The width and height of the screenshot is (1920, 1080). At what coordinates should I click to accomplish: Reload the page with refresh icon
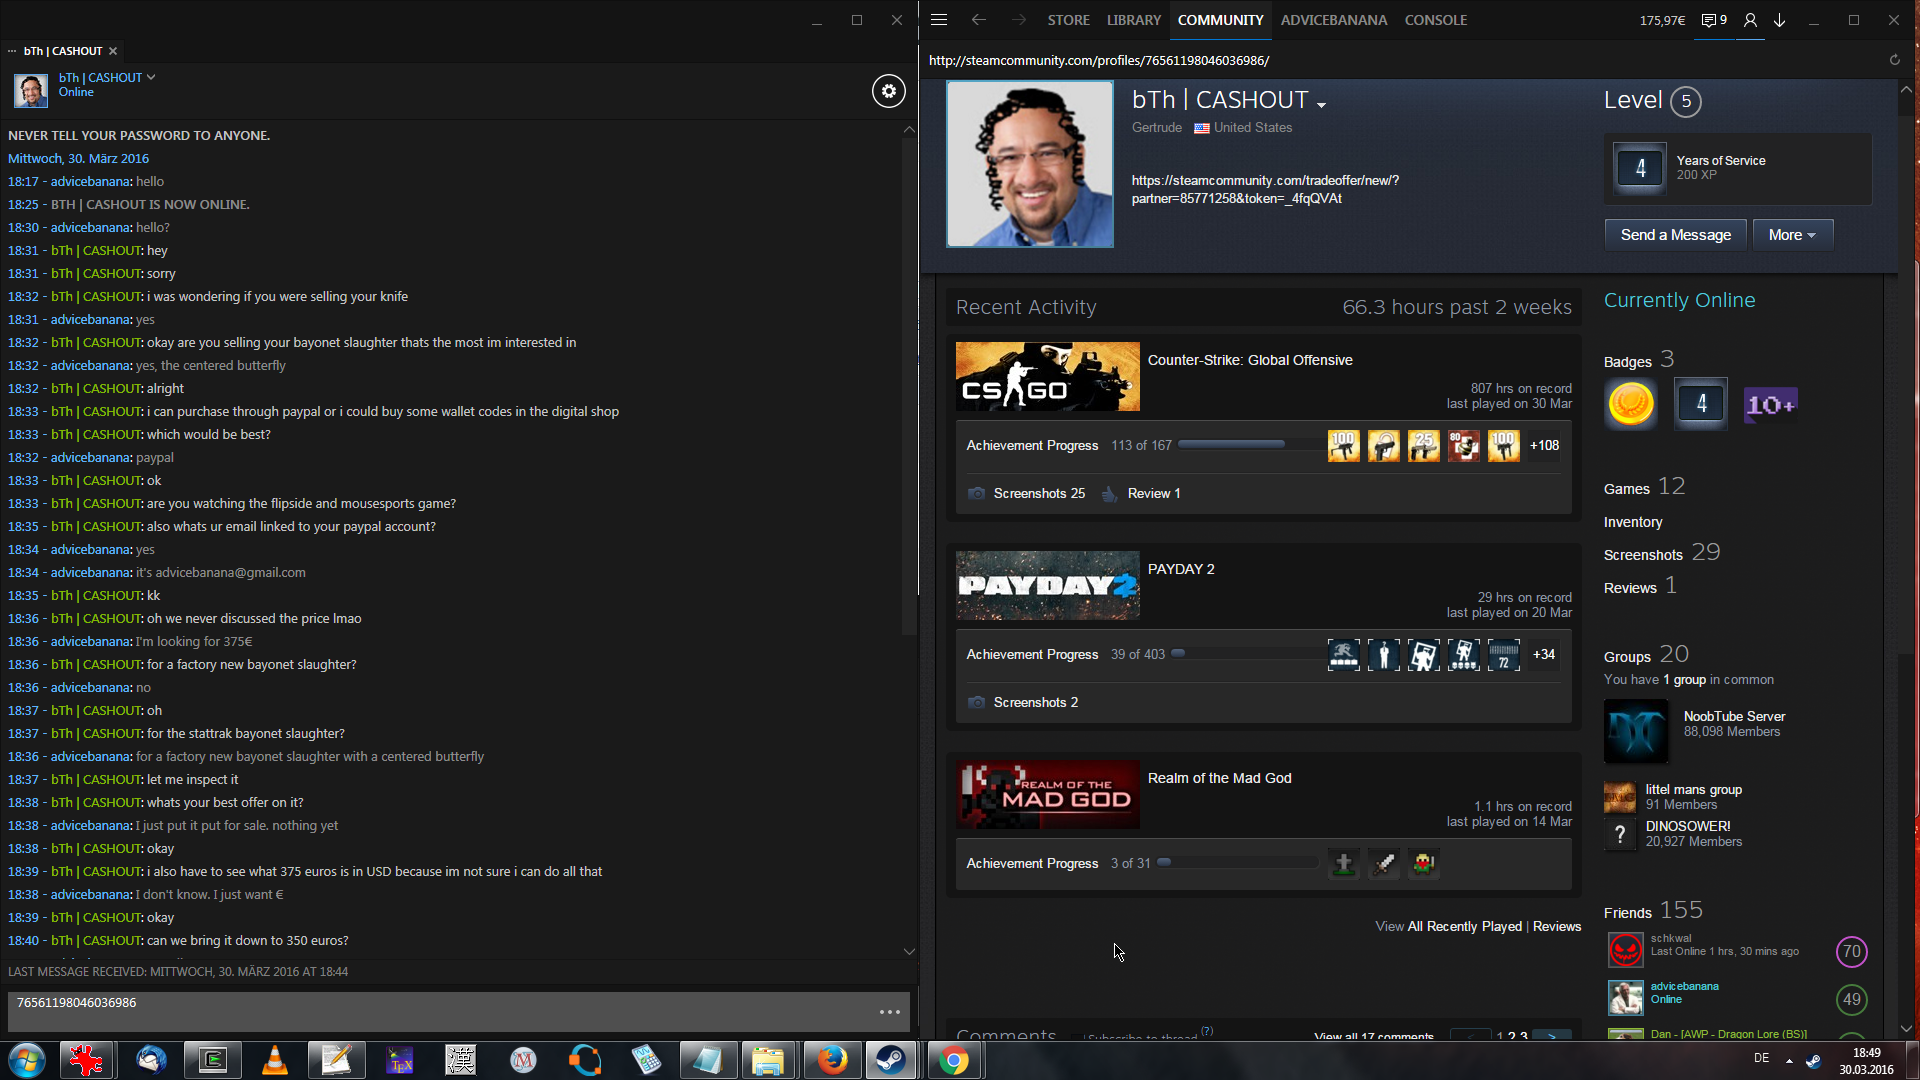pos(1894,60)
